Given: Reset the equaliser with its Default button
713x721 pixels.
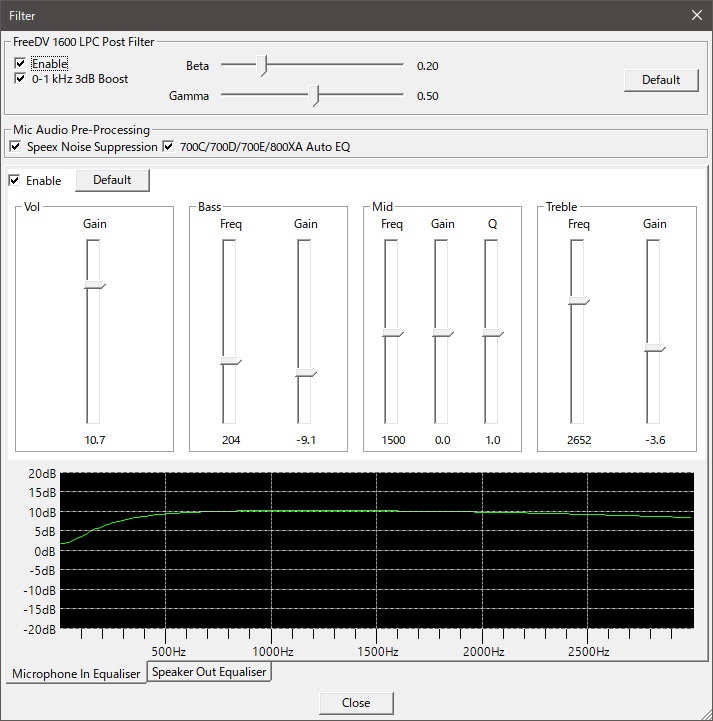Looking at the screenshot, I should pyautogui.click(x=112, y=180).
